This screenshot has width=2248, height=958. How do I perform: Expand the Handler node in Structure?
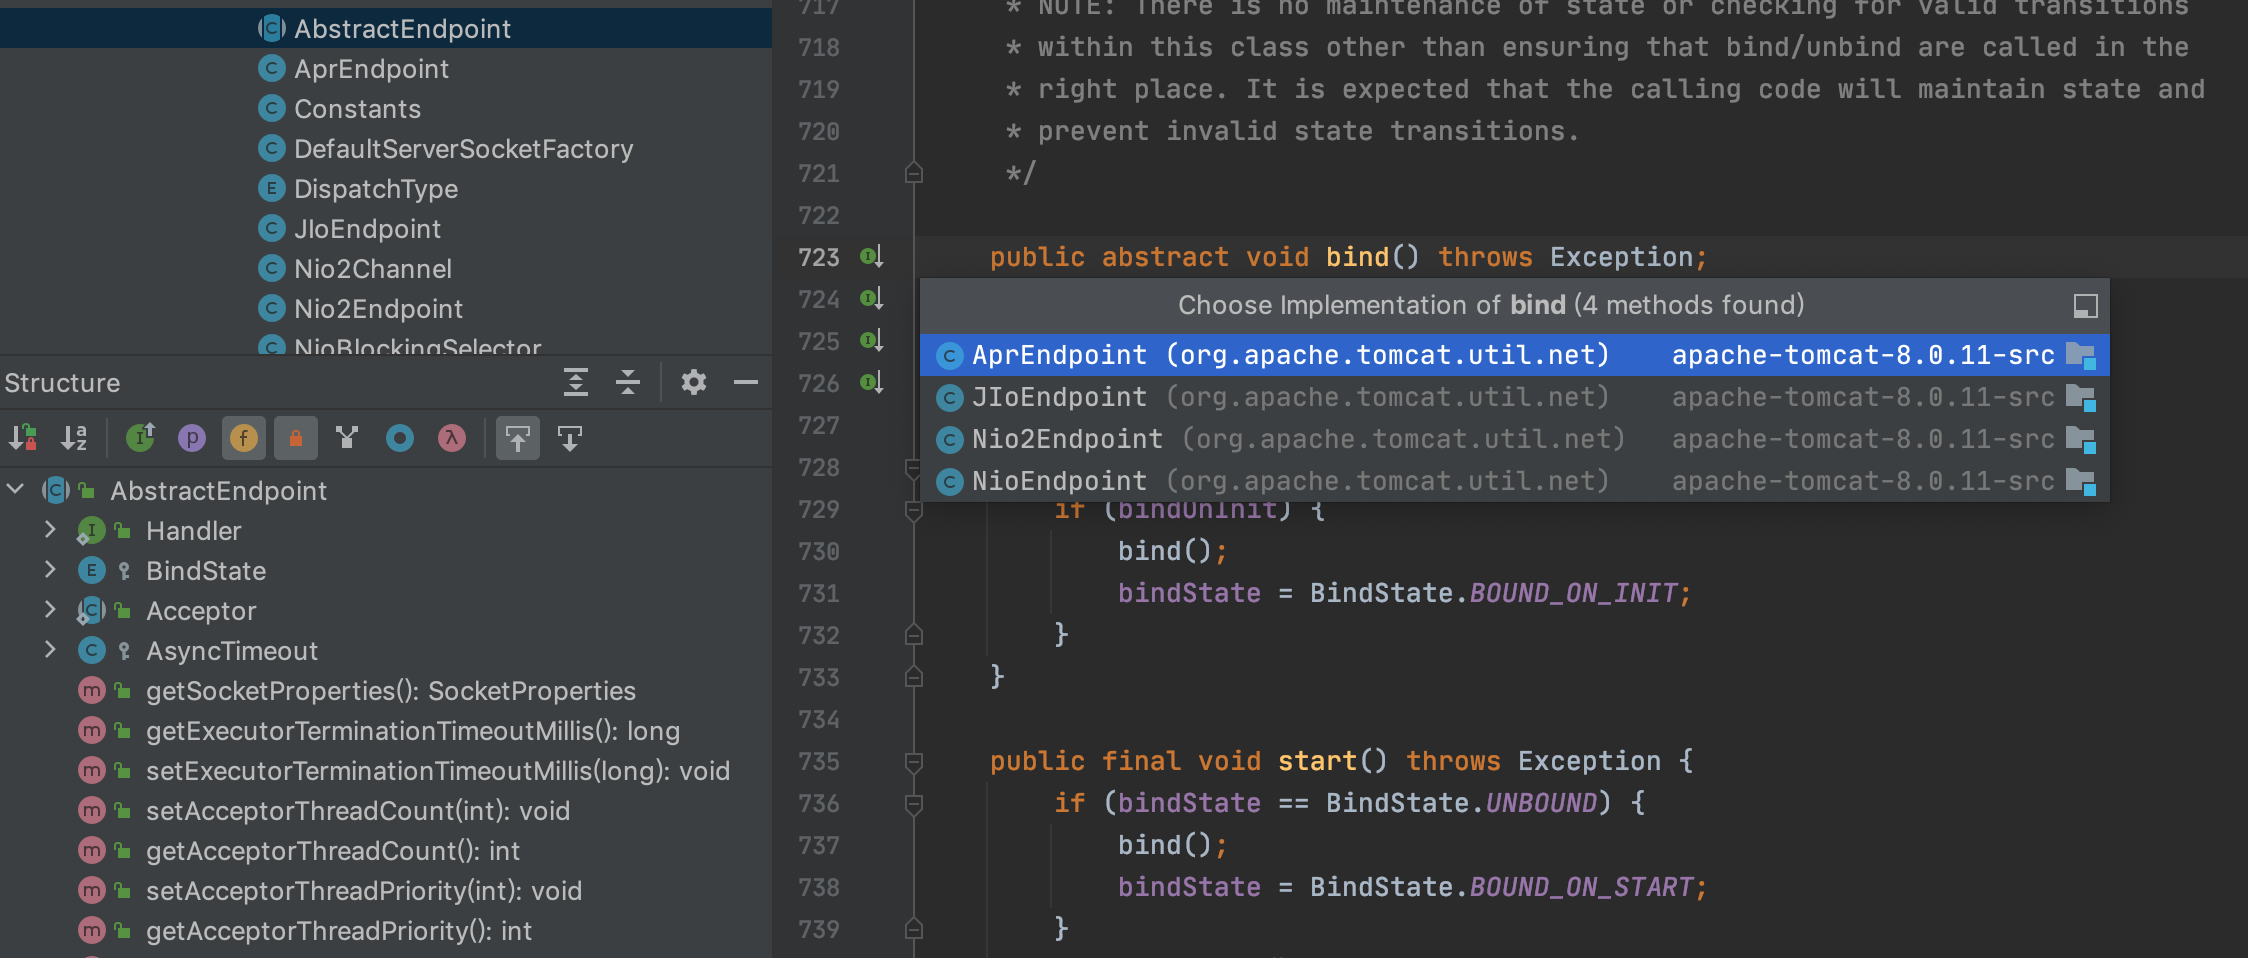coord(50,530)
